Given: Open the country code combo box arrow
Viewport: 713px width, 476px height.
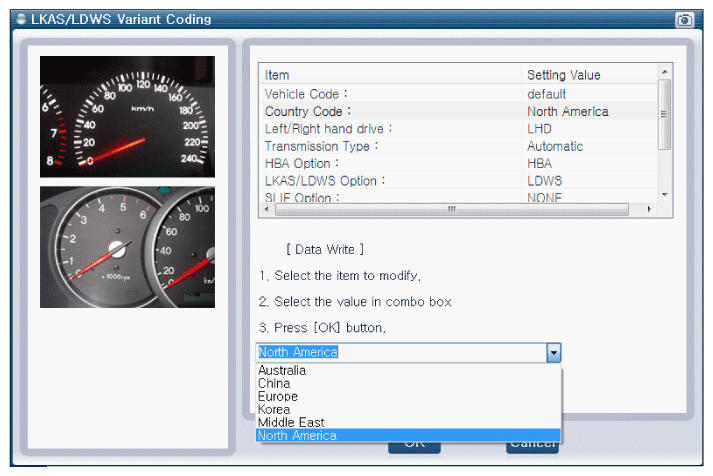Looking at the screenshot, I should pos(553,352).
